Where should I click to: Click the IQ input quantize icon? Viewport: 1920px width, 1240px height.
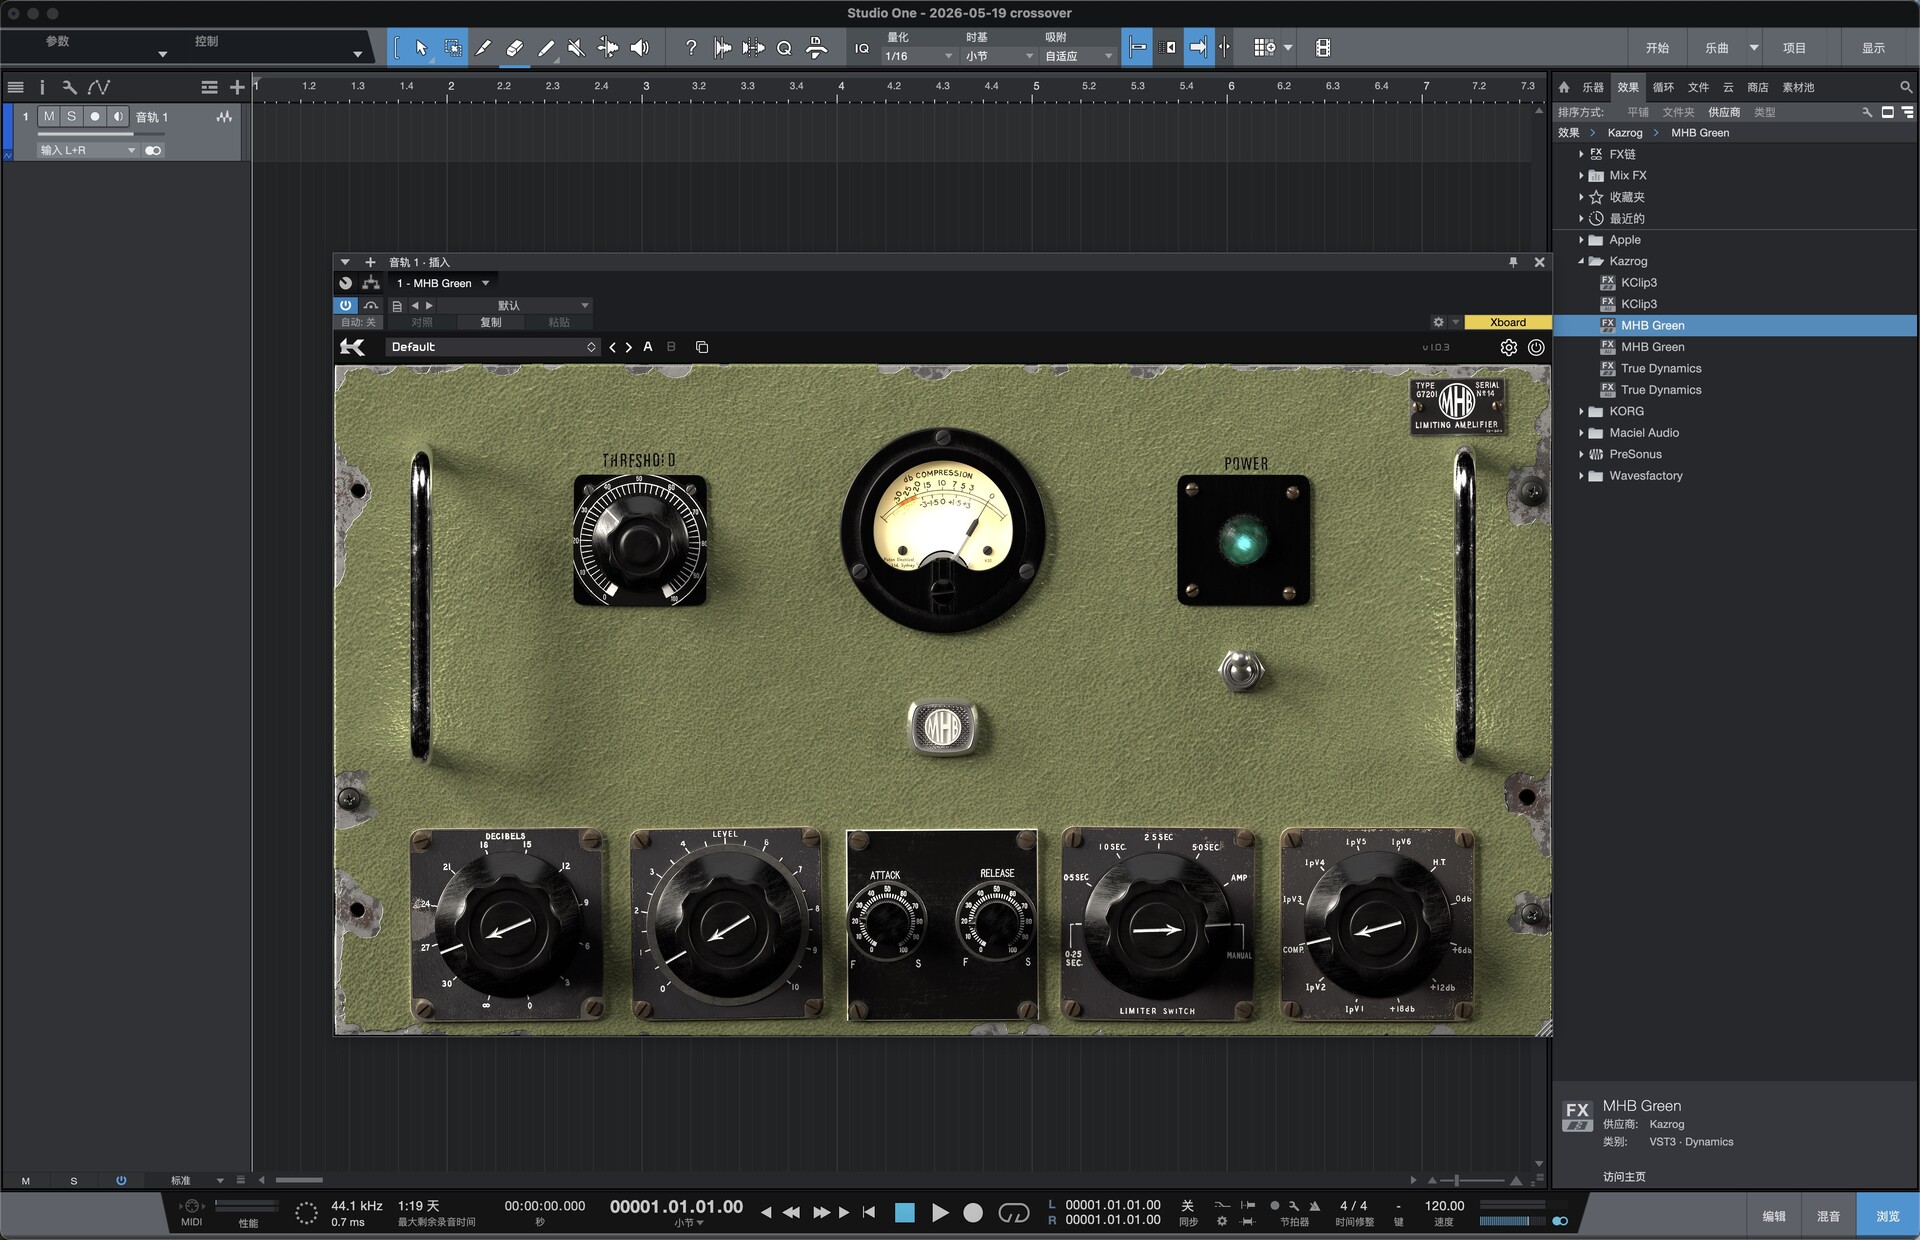coord(861,48)
